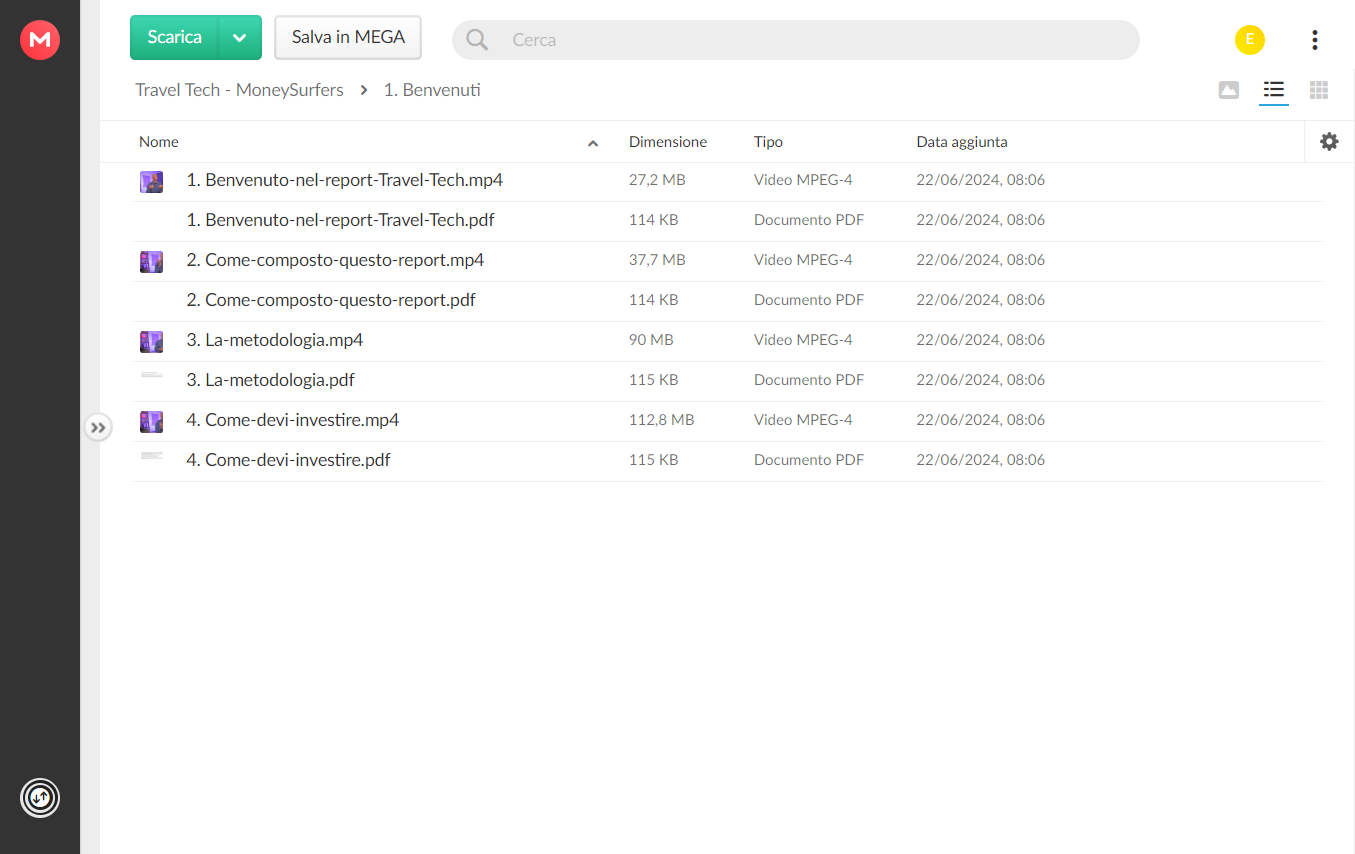Sort files by Data aggiunta column
This screenshot has width=1355, height=854.
[961, 142]
